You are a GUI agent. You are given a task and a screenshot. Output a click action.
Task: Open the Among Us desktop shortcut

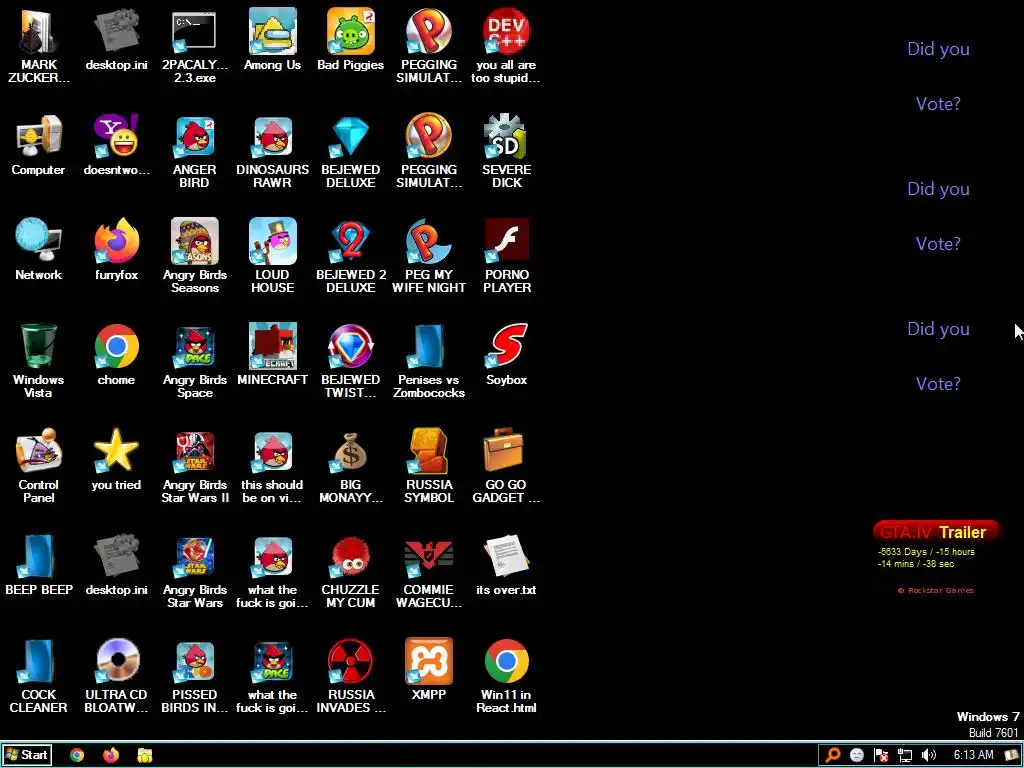(272, 39)
